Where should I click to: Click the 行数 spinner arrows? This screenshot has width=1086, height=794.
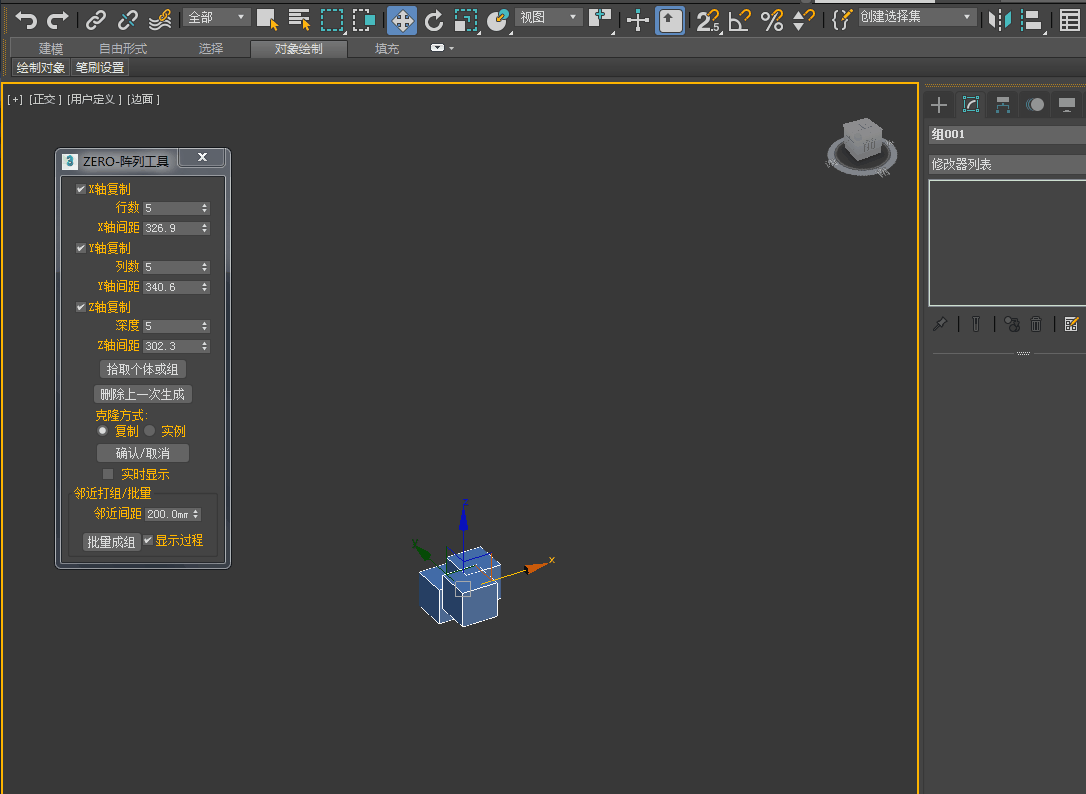click(205, 208)
